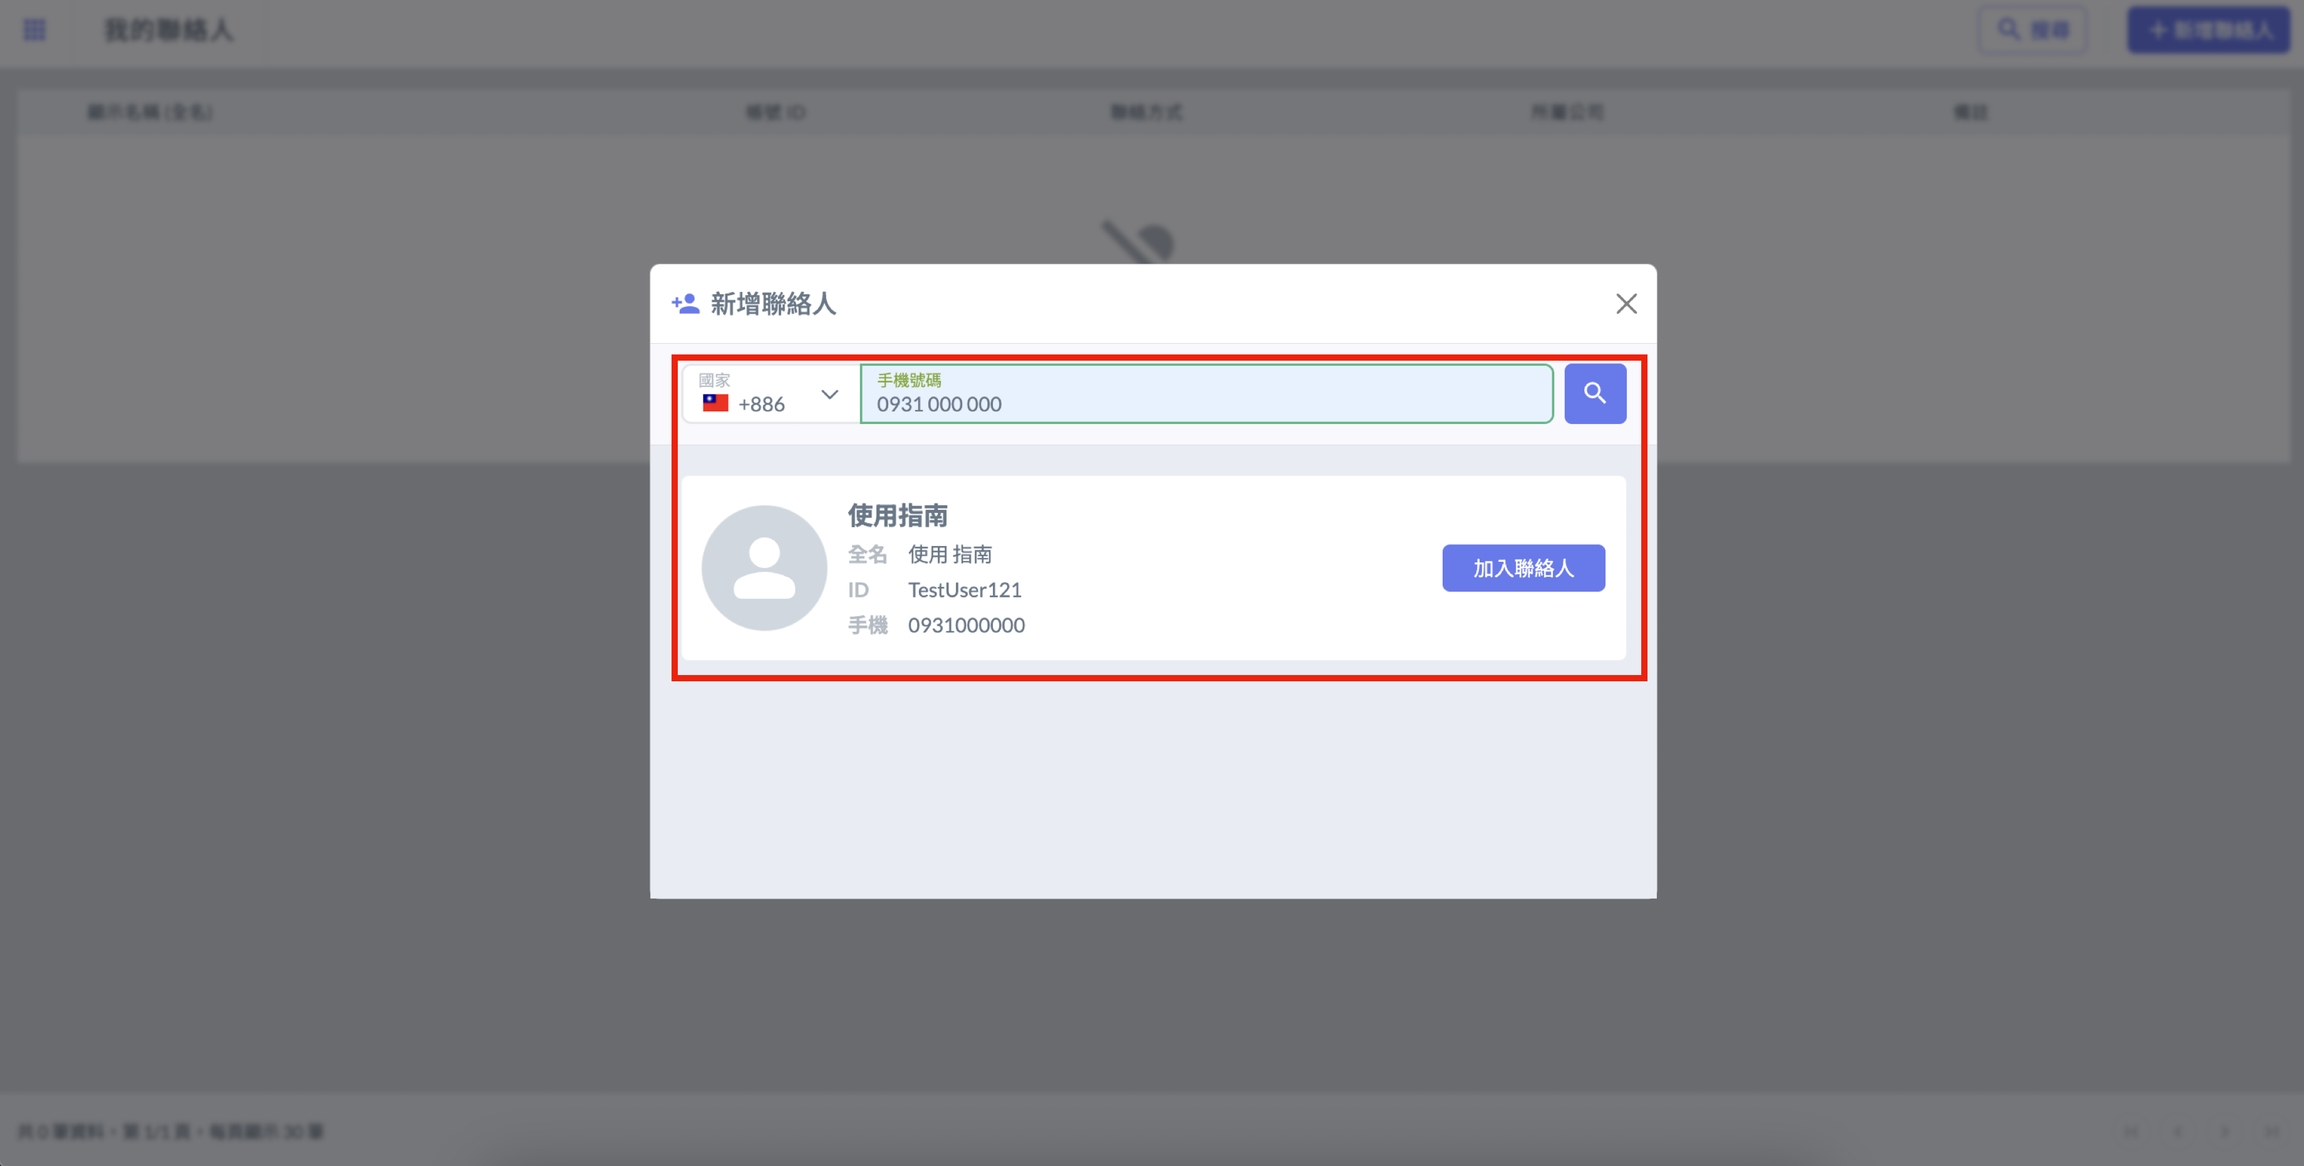Screen dimensions: 2304x1166
Task: Go to previous page pagination arrow
Action: (2178, 1131)
